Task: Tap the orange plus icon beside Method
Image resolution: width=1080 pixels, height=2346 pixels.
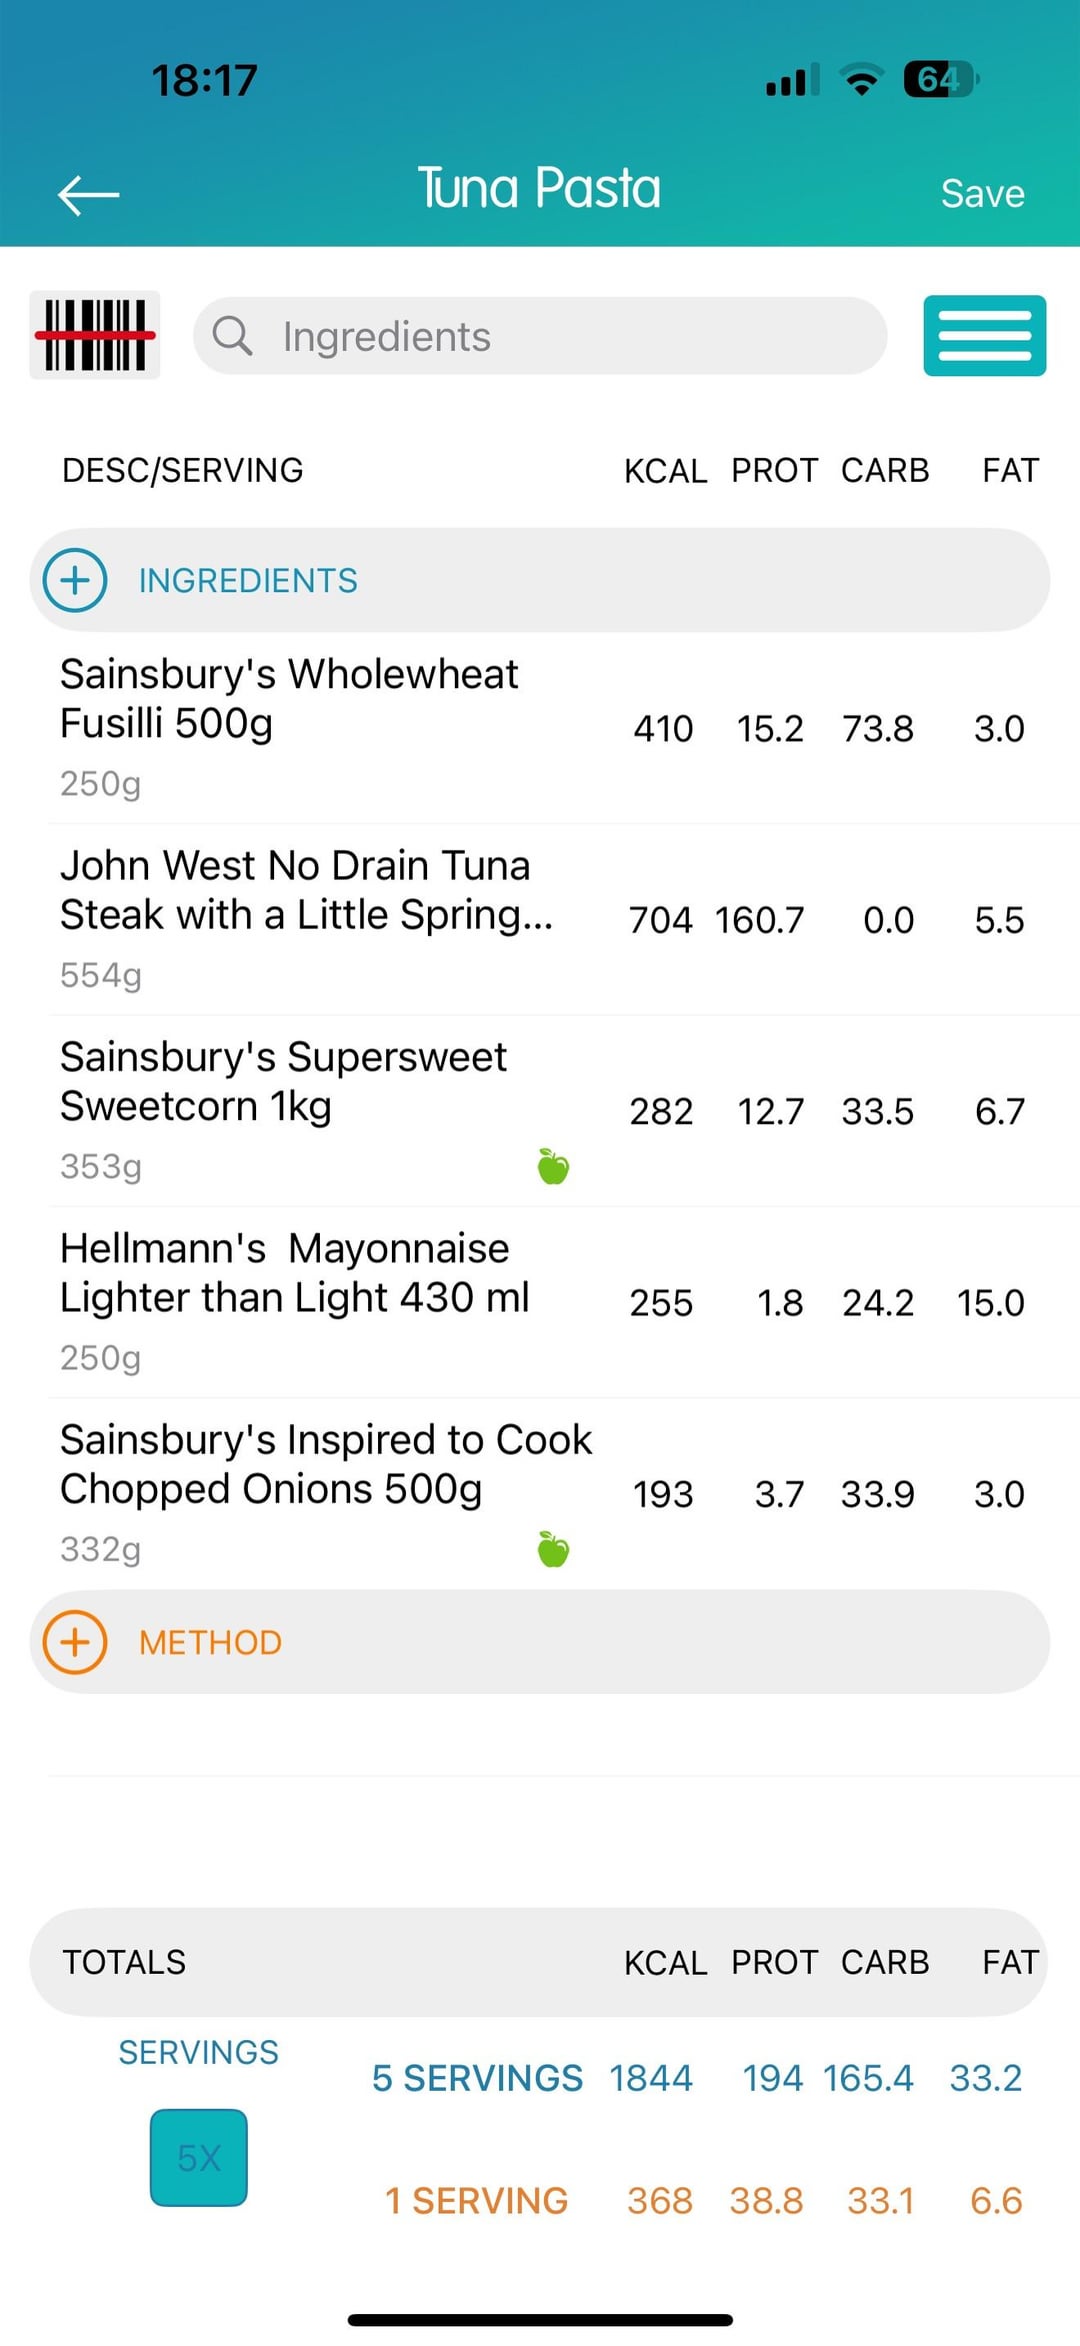Action: pos(75,1642)
